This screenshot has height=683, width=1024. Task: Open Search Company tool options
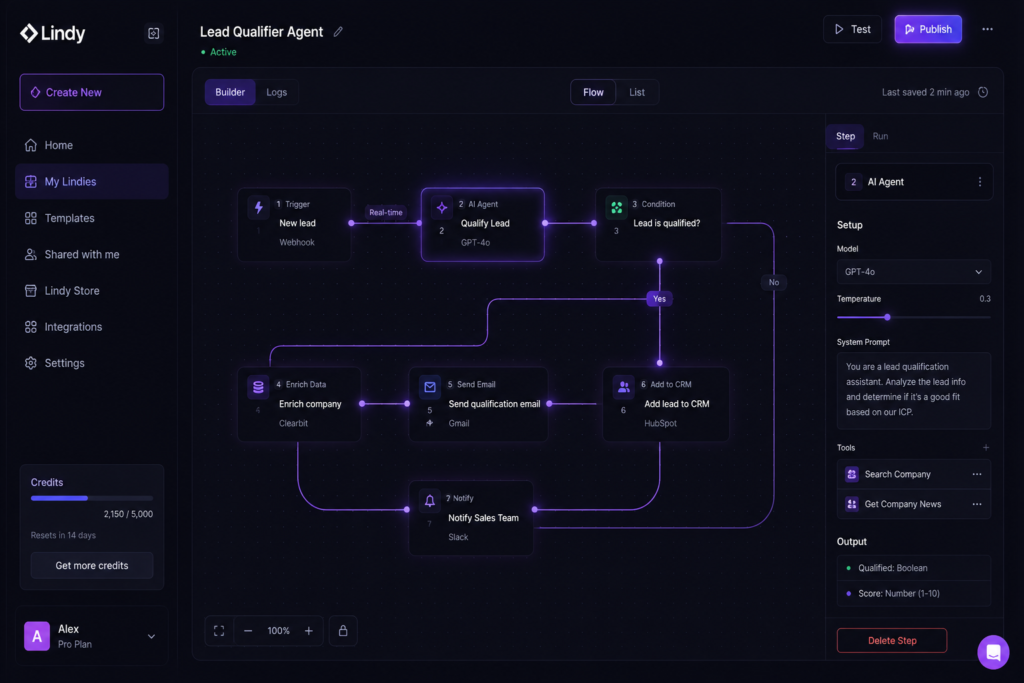976,474
